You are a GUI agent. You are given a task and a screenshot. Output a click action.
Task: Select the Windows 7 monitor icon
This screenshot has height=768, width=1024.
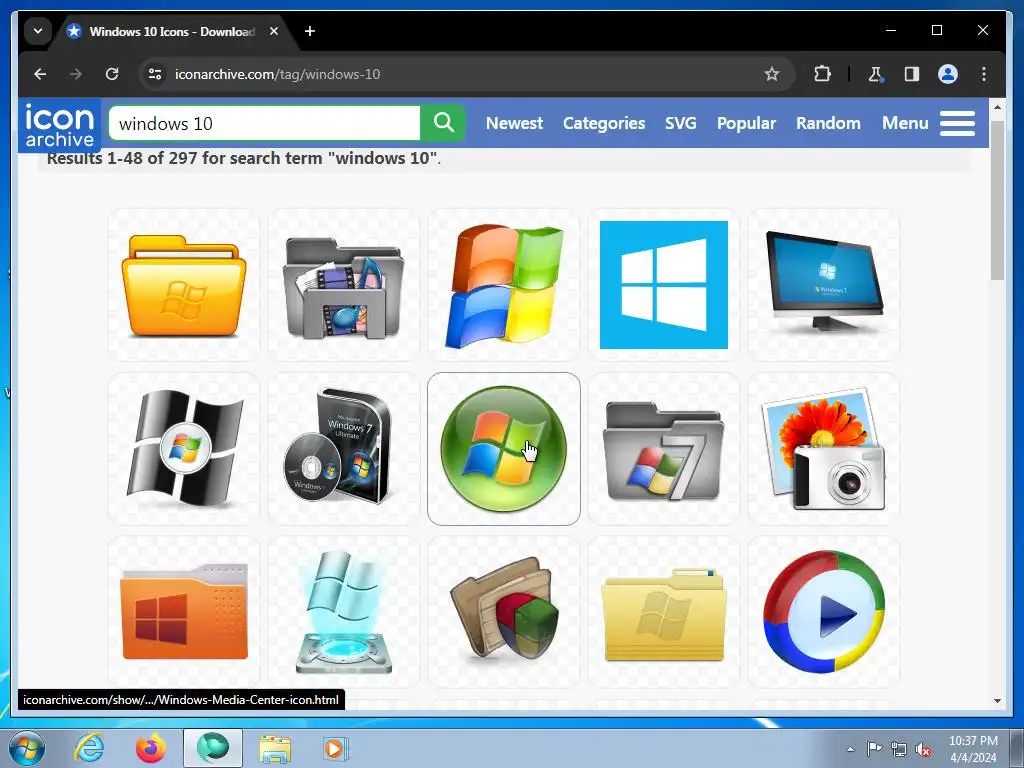click(824, 285)
